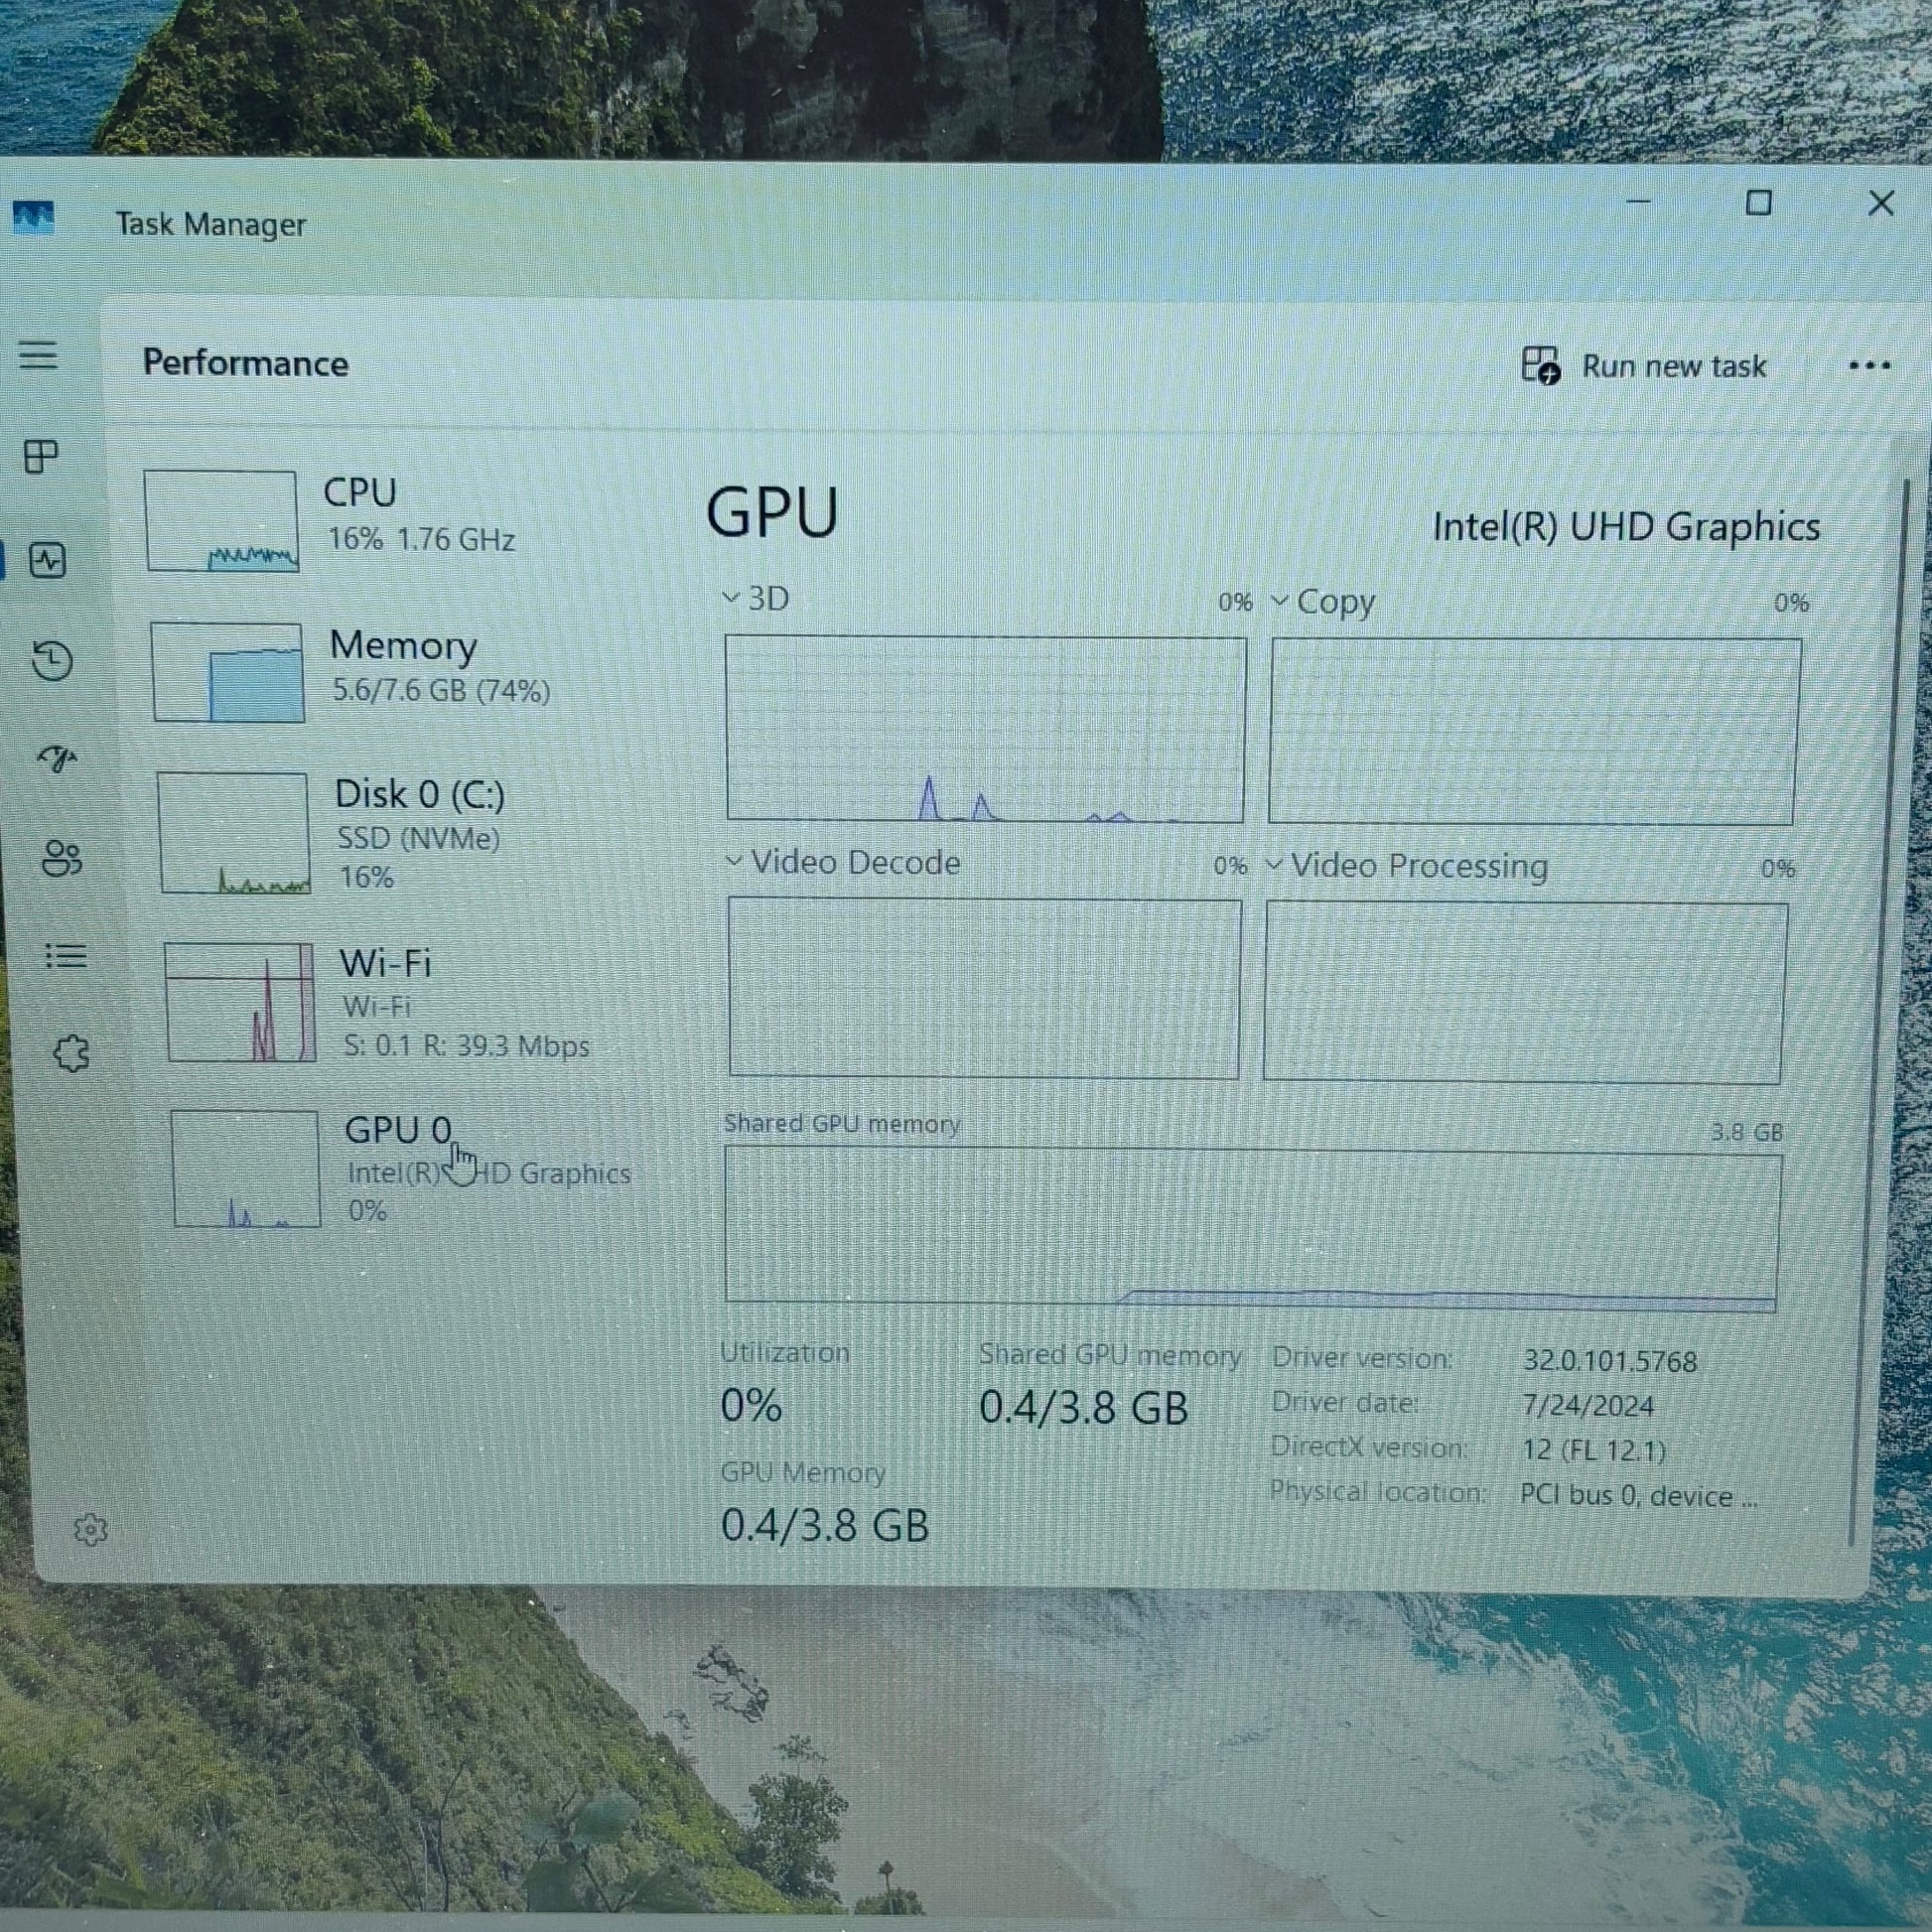Screen dimensions: 1932x1932
Task: Expand the Video Decode engine dropdown
Action: pos(735,862)
